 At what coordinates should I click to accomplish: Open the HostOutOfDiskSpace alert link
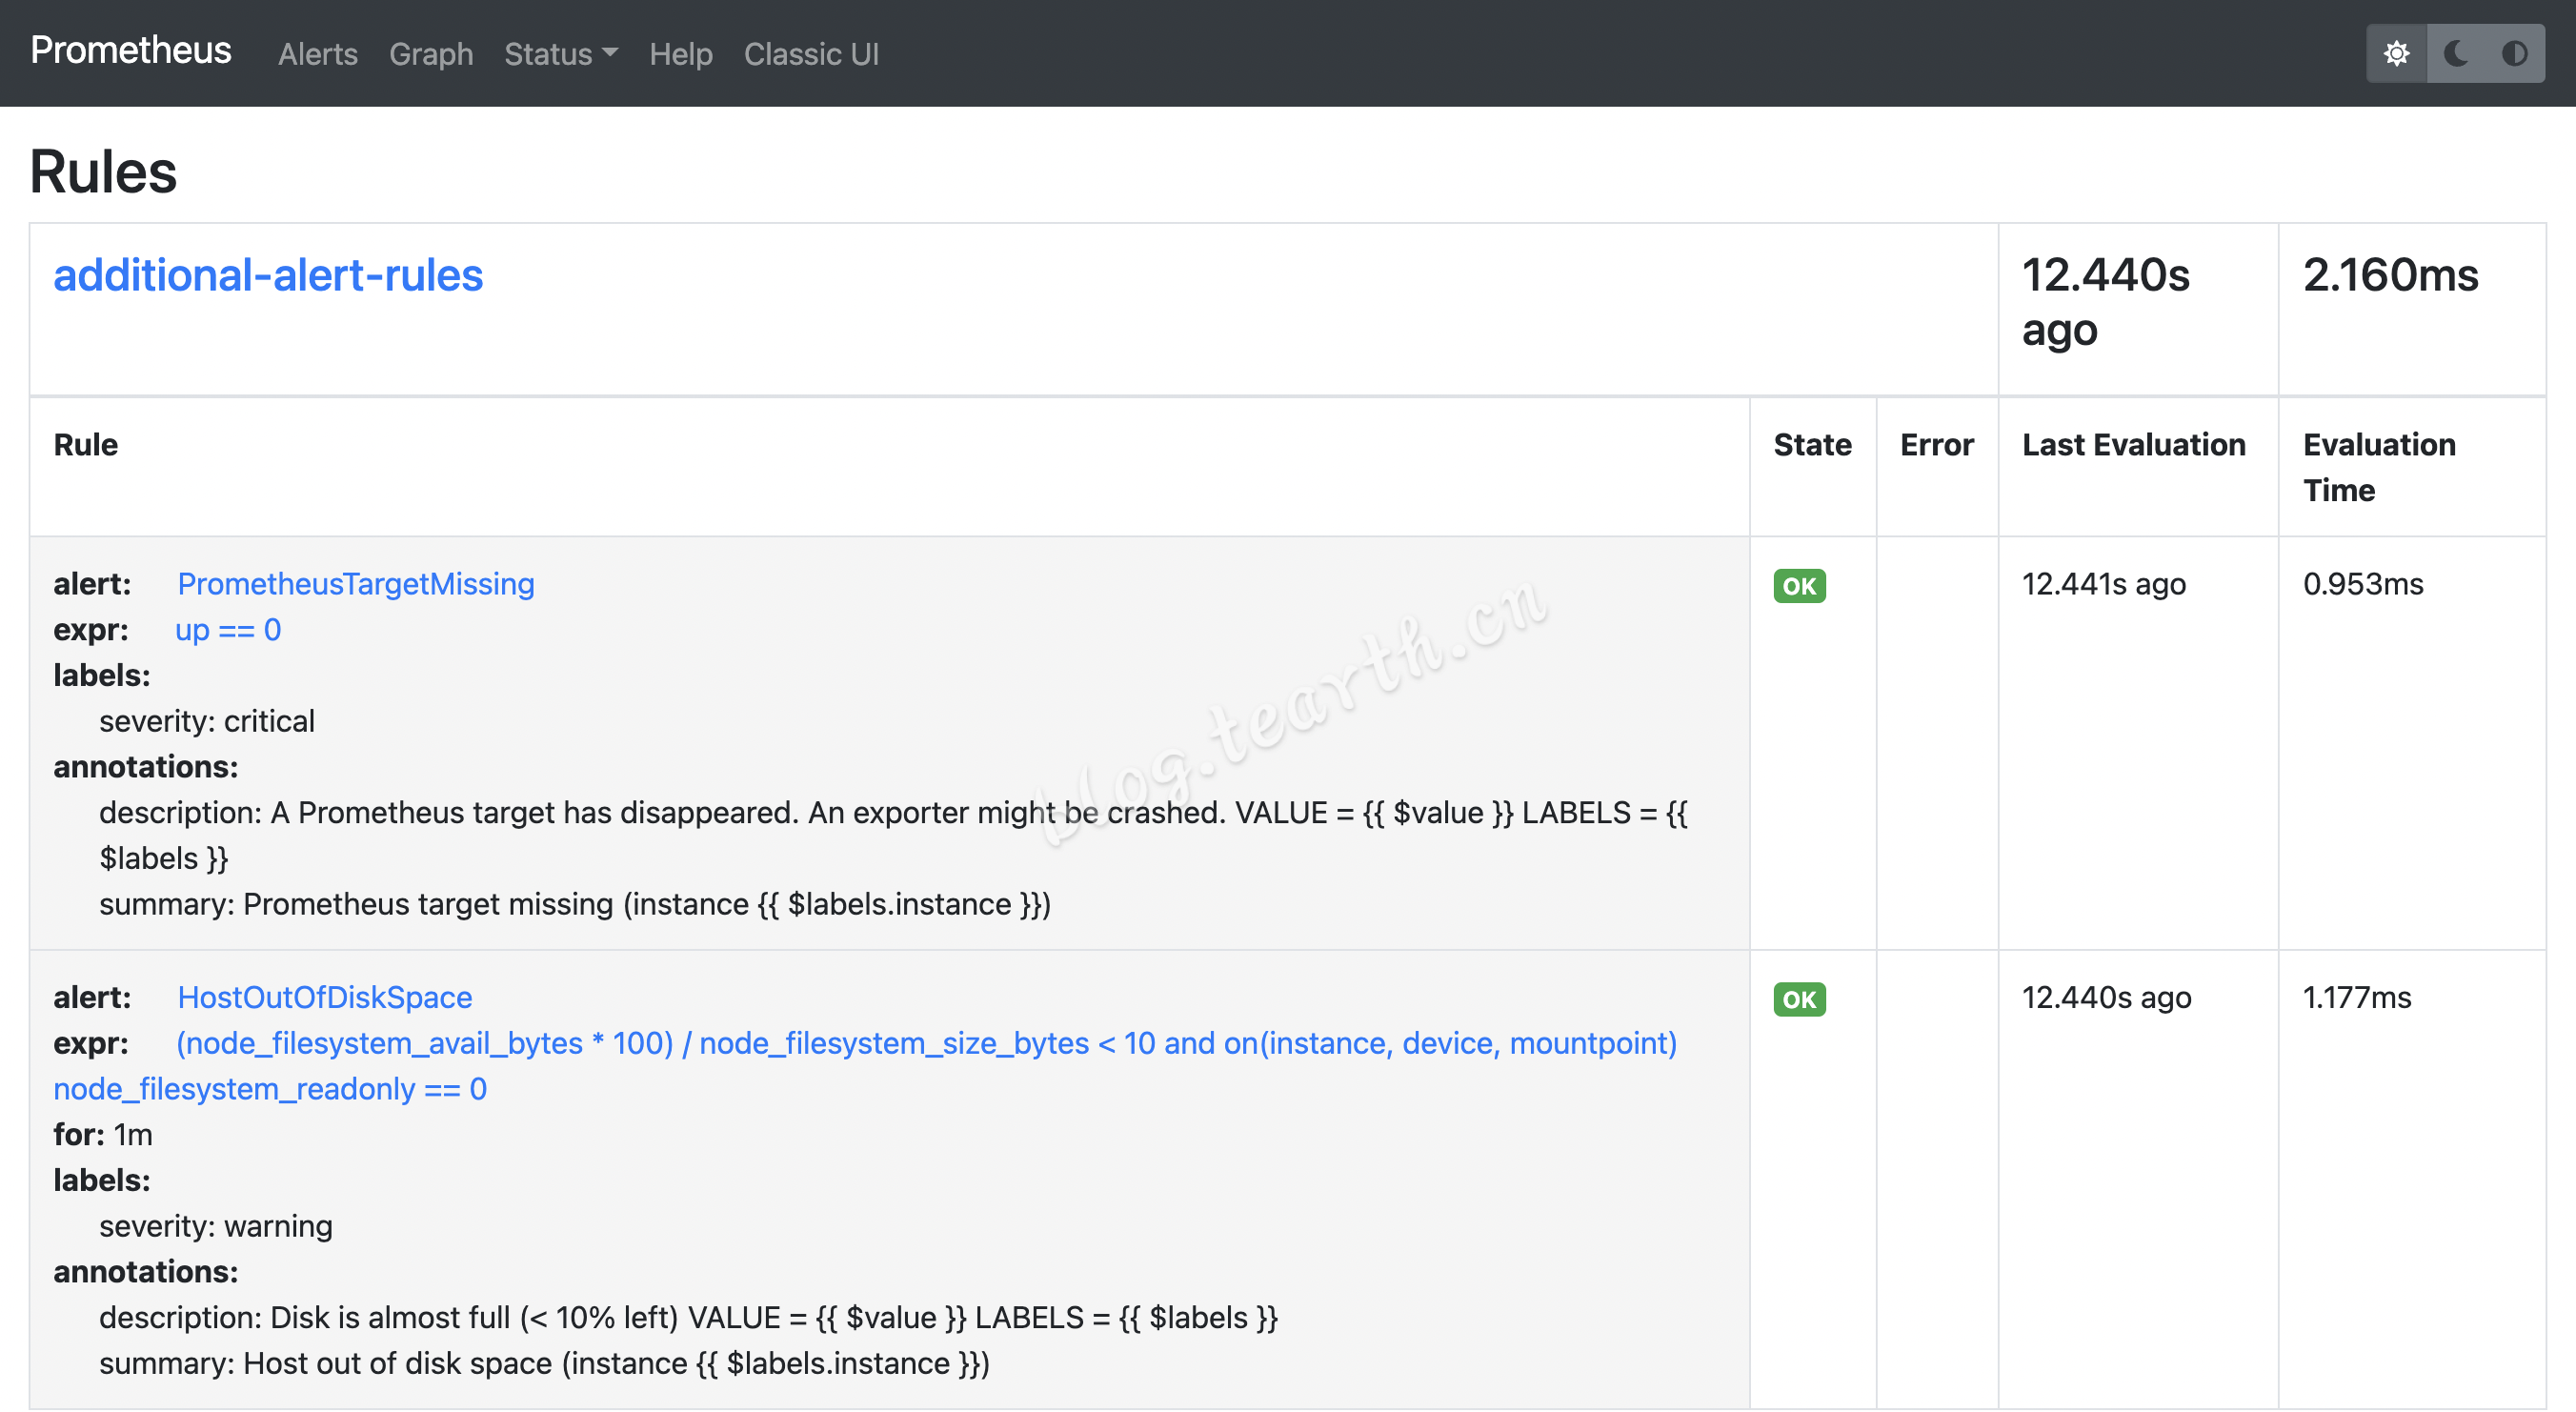[325, 997]
